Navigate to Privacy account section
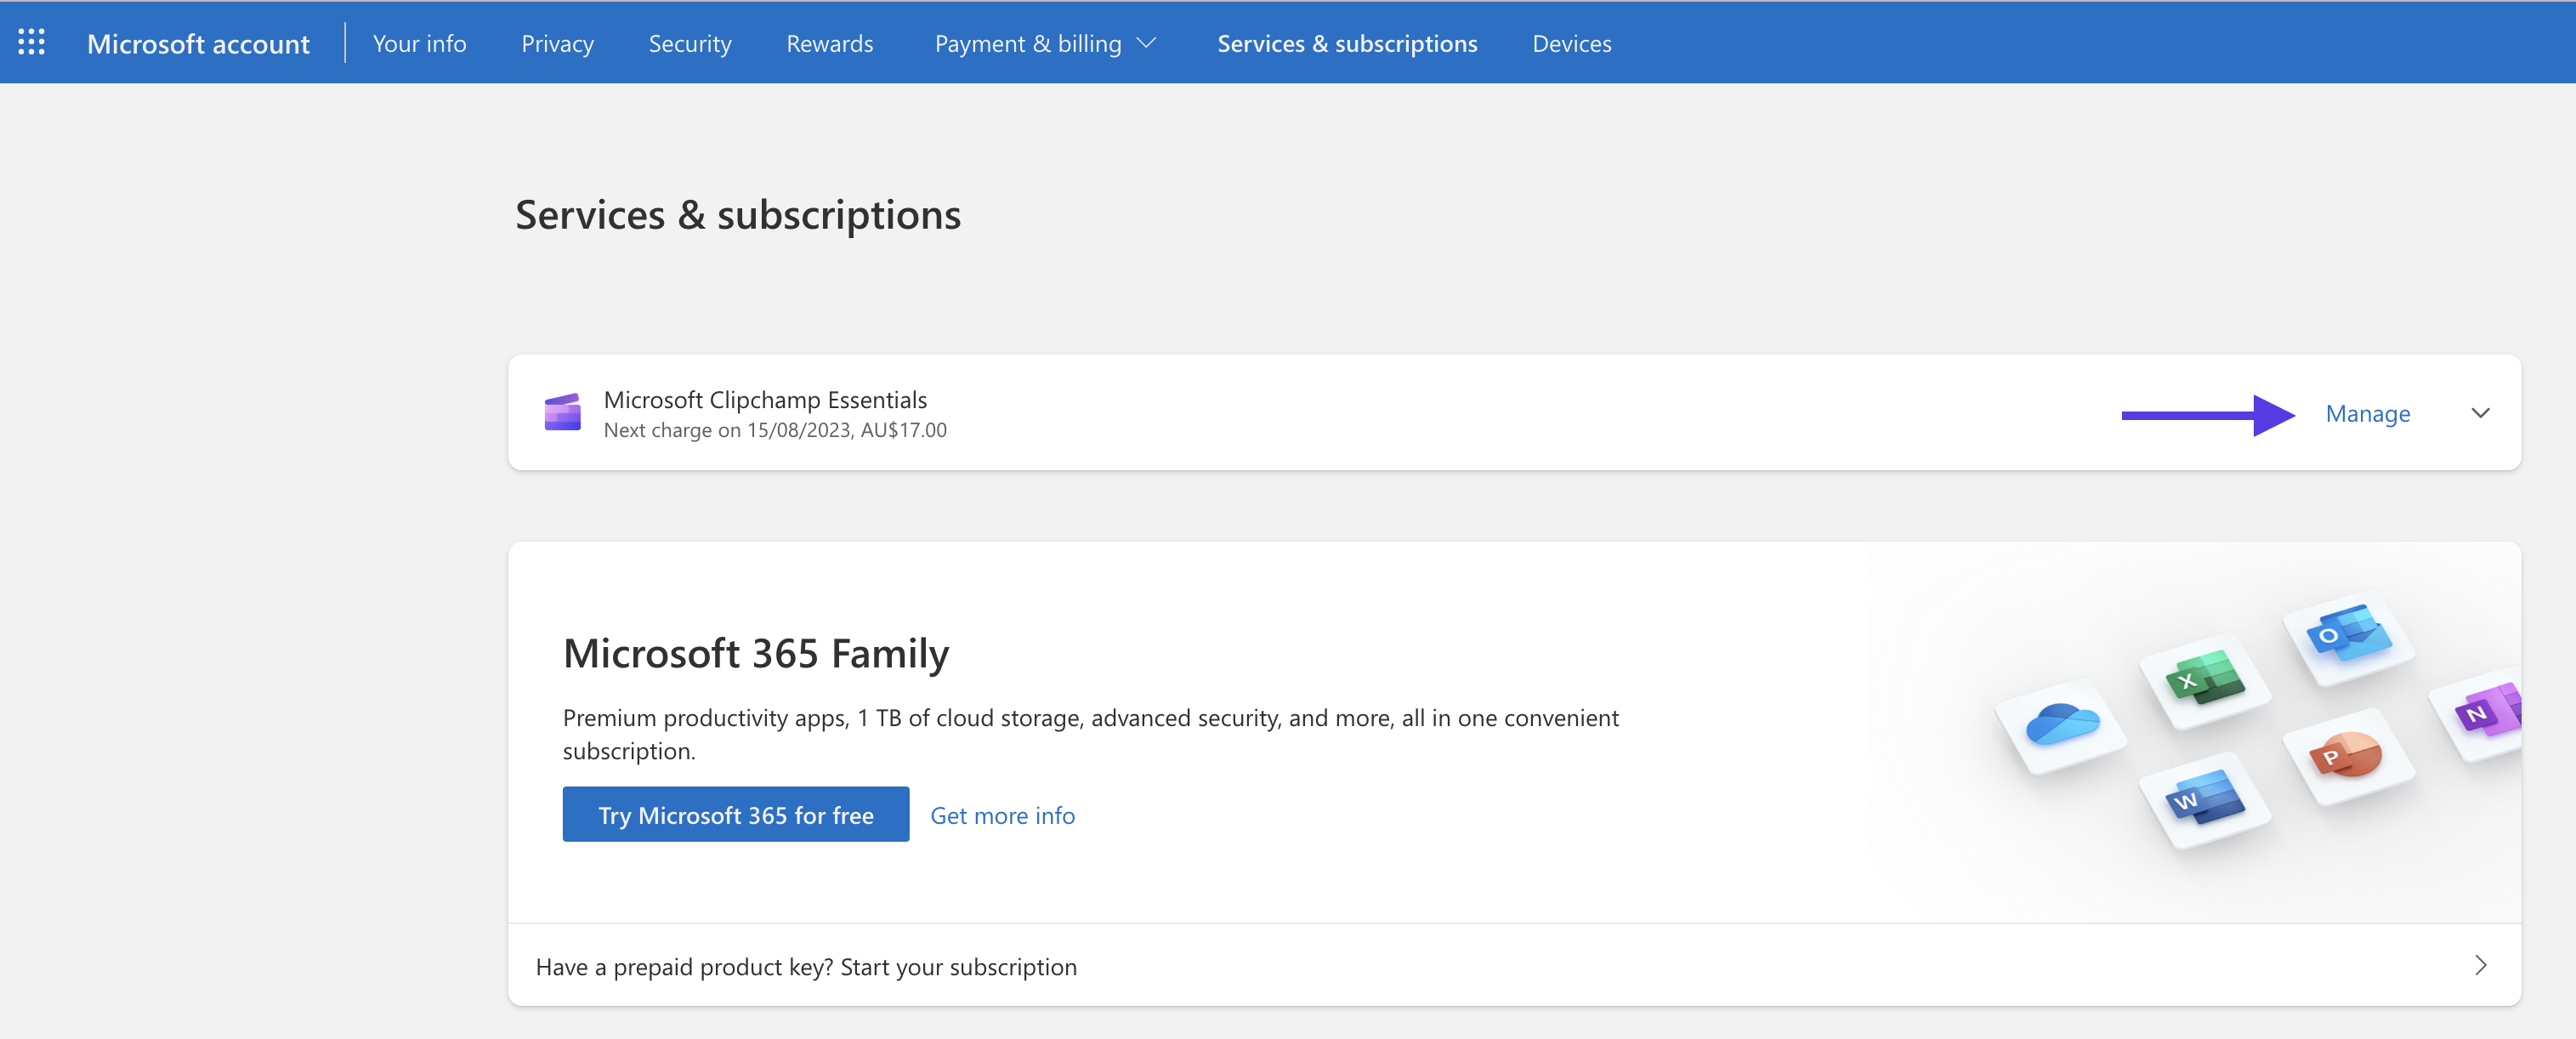 pos(557,41)
